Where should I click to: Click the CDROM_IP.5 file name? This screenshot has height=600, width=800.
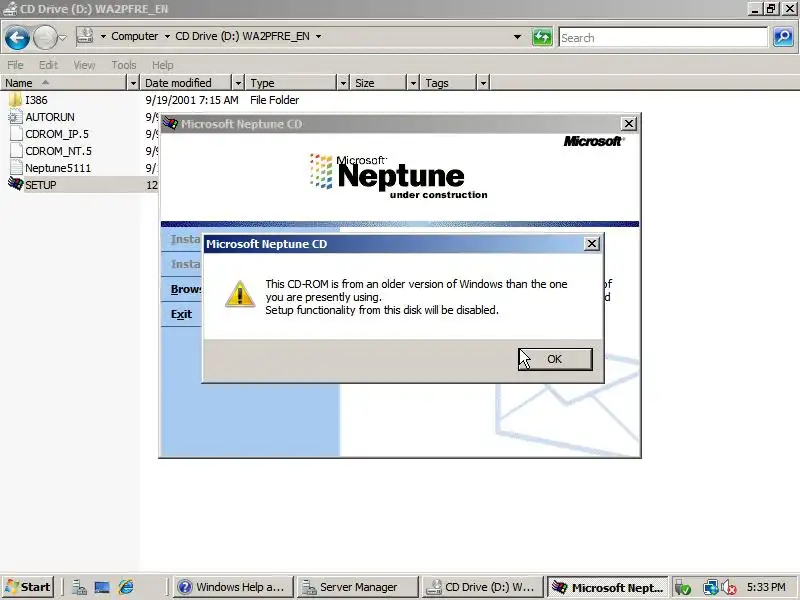click(x=57, y=134)
